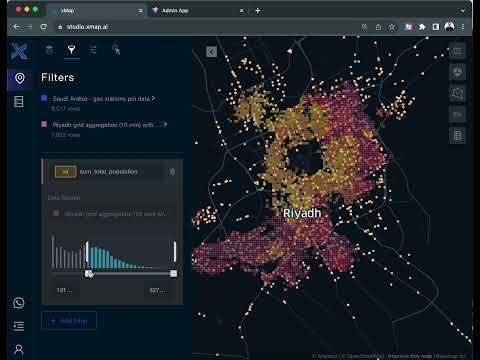Show the map legend control
Screen dimensions: 480x360
click(x=457, y=136)
